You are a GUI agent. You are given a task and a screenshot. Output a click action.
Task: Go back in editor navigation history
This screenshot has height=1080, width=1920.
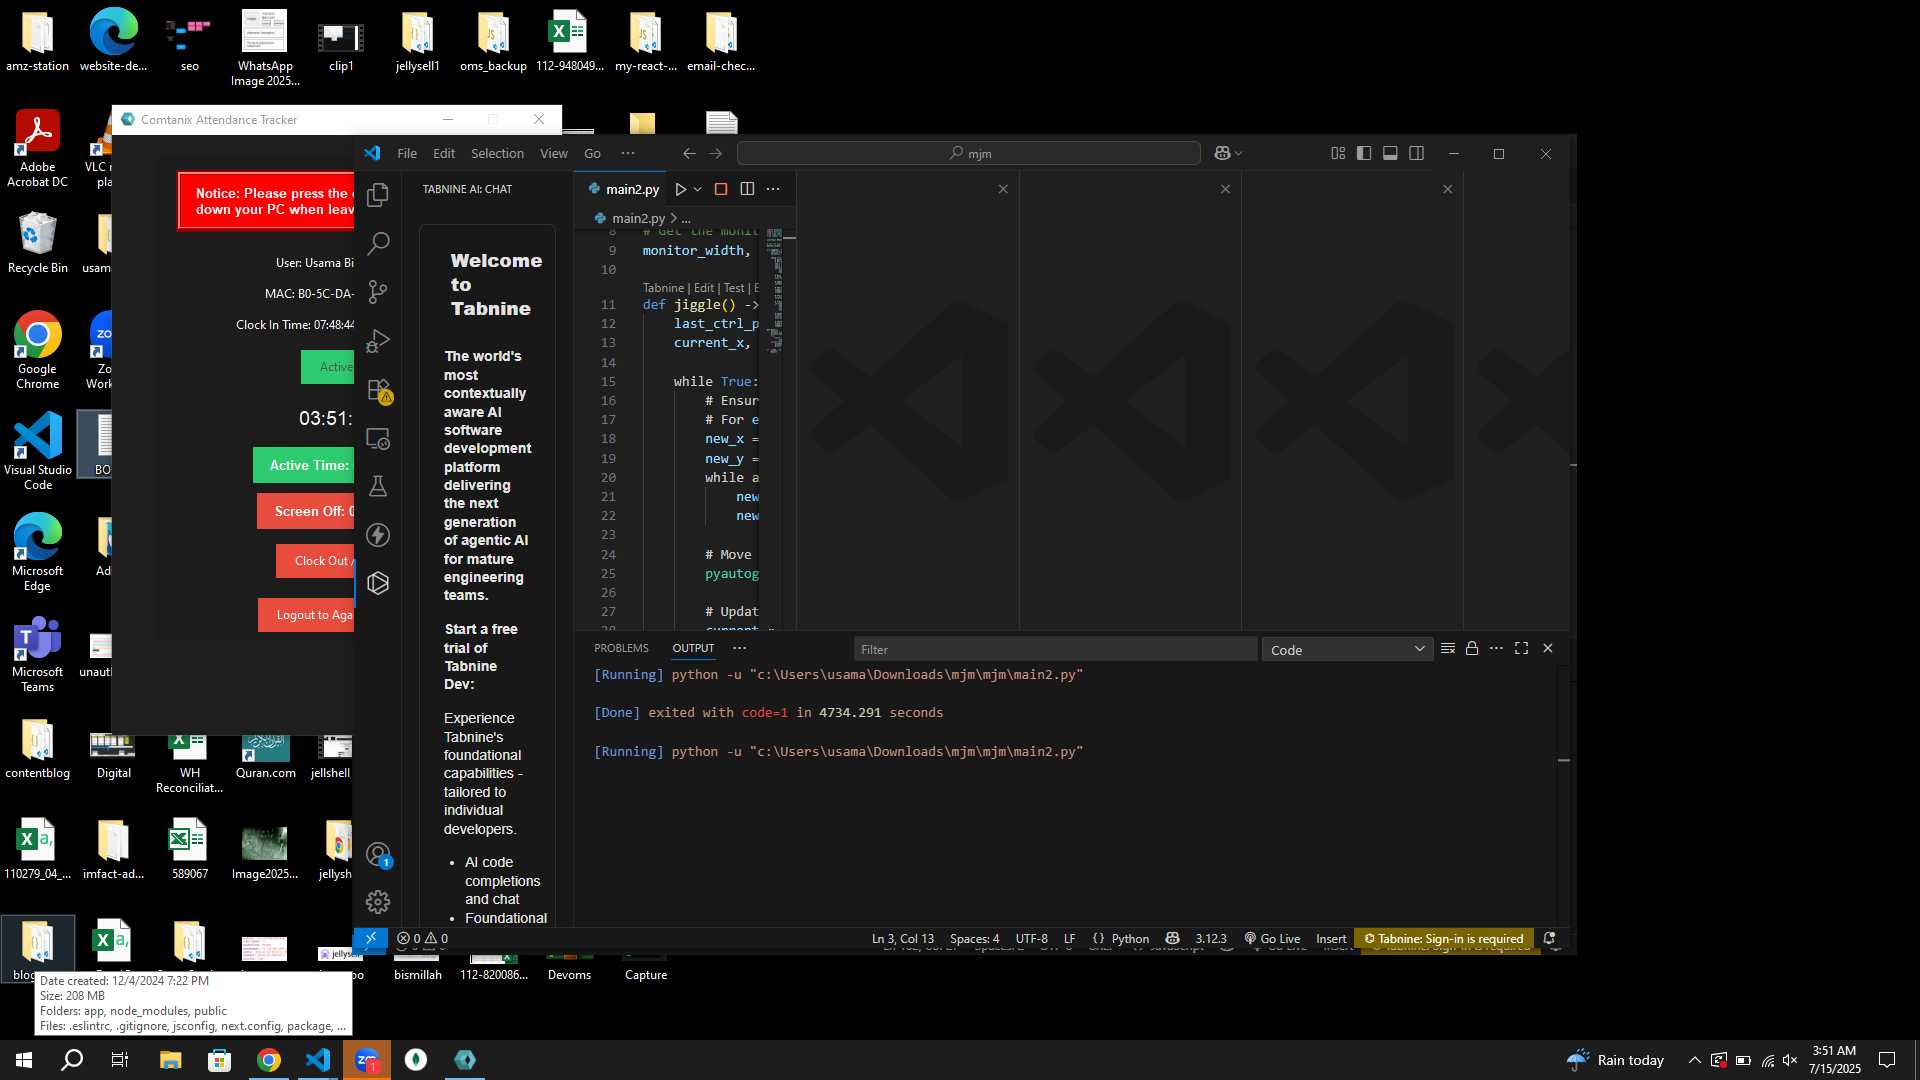689,153
